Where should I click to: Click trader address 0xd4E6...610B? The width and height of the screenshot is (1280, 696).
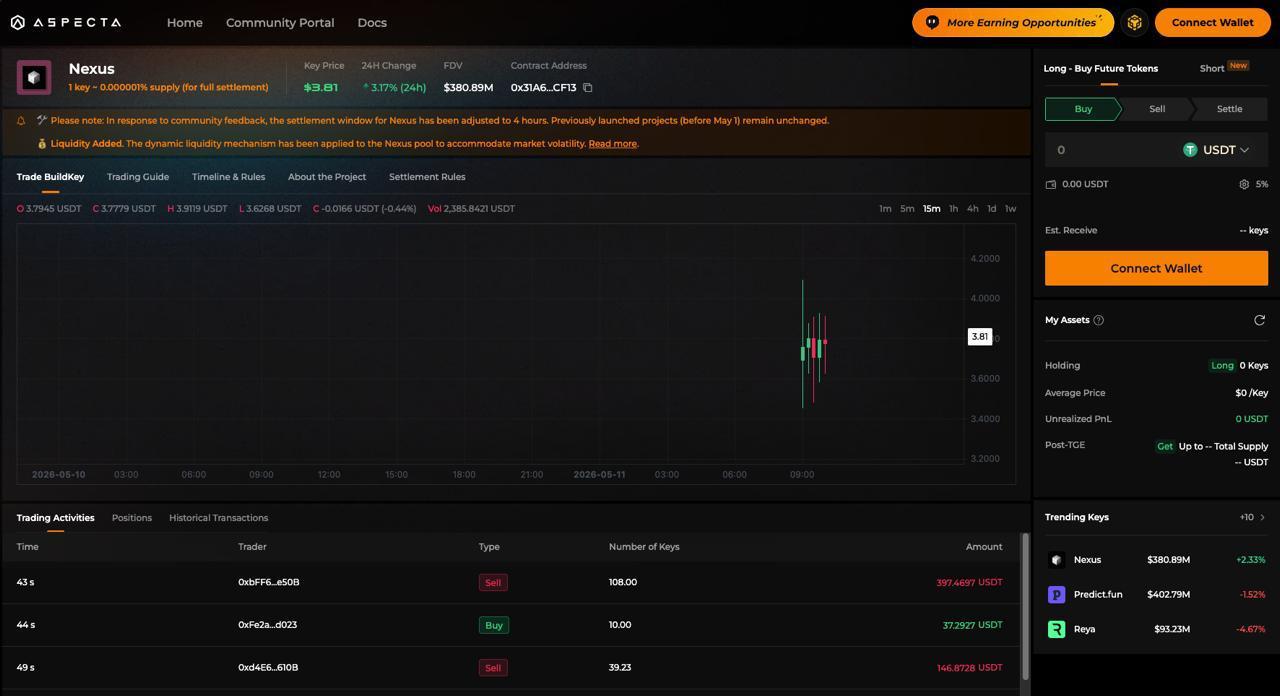coord(268,667)
